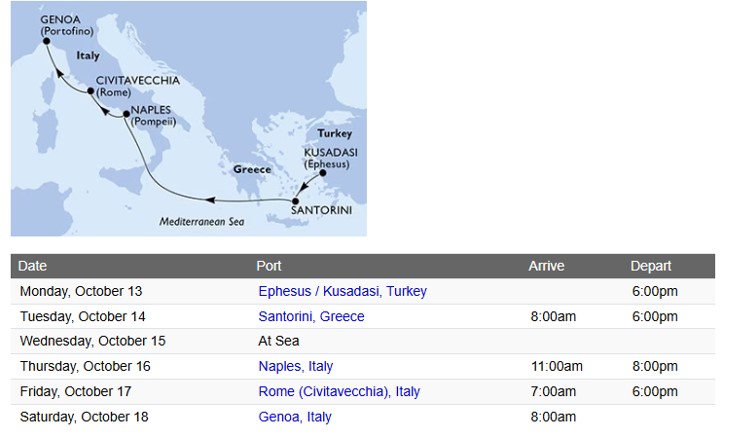Select the Naples port marker on map
Screen dimensions: 746x434
[x=126, y=115]
